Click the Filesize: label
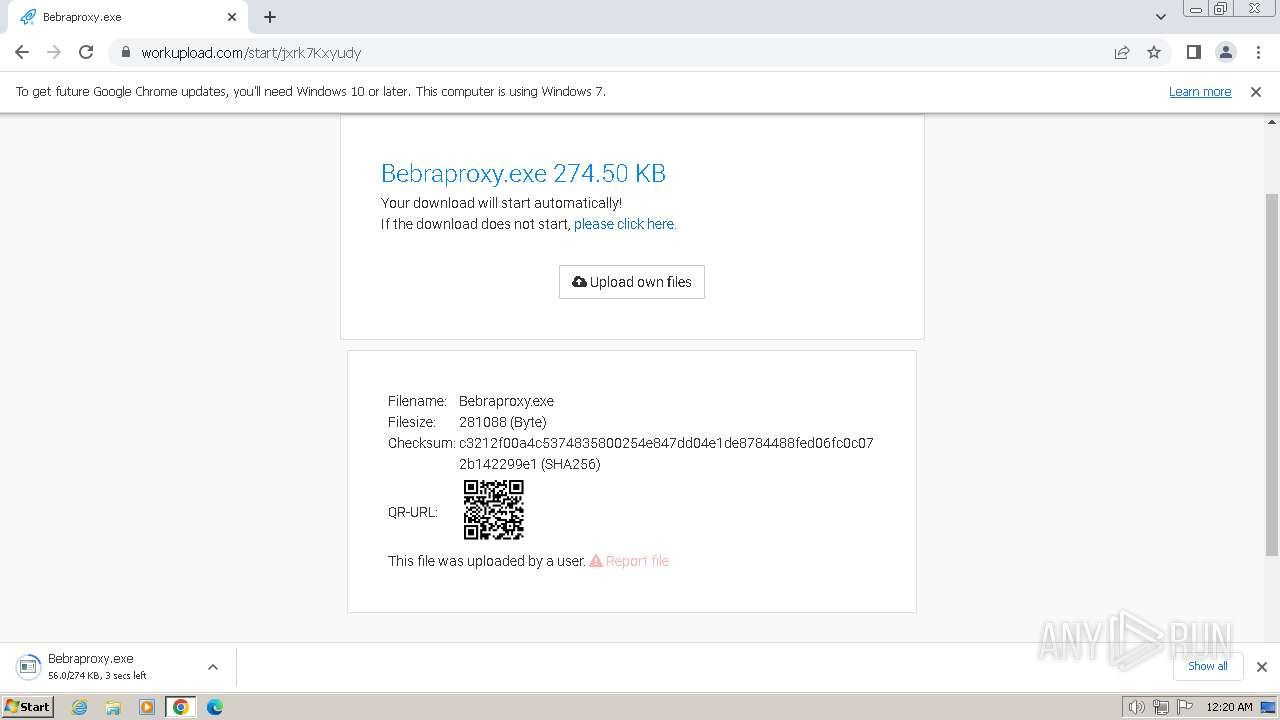 (x=412, y=422)
